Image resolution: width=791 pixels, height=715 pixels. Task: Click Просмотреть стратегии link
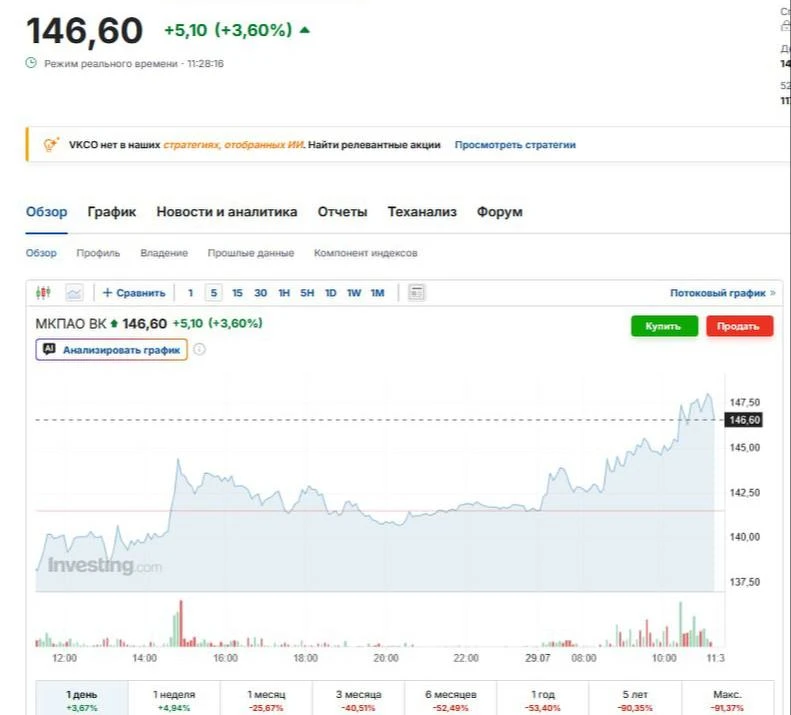point(515,145)
